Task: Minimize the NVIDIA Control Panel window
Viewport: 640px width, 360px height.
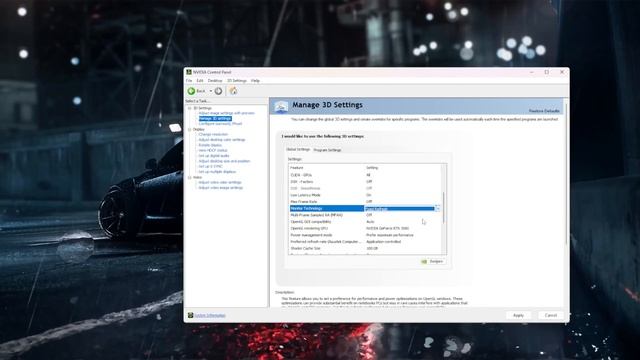Action: 531,72
